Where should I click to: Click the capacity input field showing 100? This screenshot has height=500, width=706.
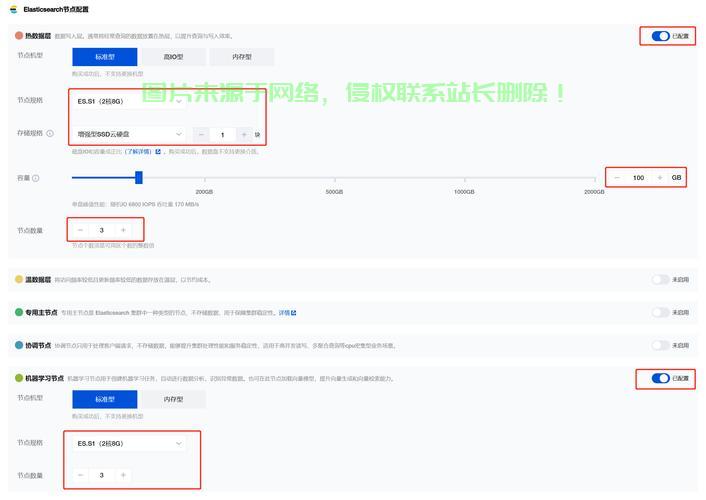[x=638, y=177]
